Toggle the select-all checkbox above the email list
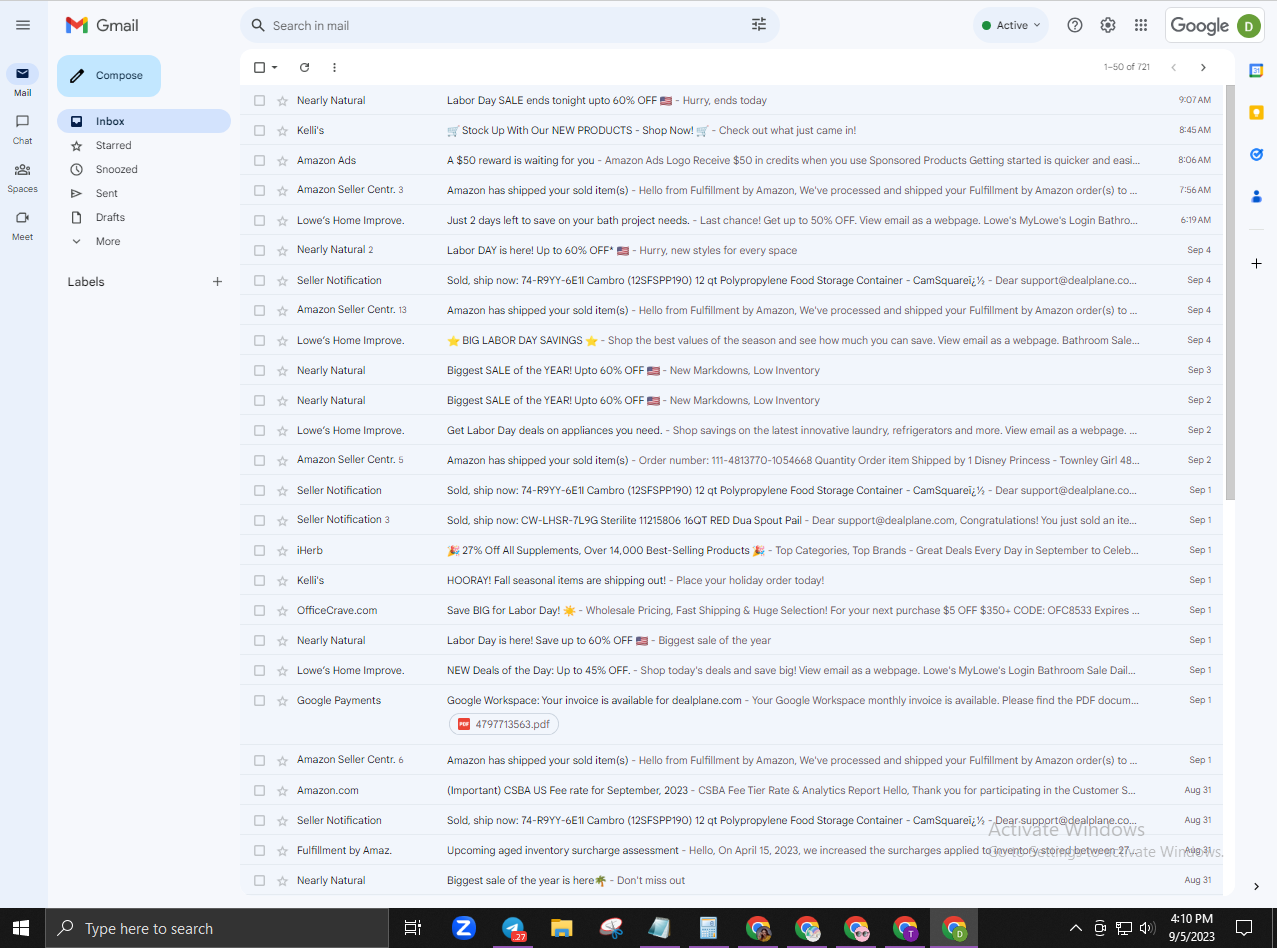Screen dimensions: 1277x948 (x=260, y=67)
